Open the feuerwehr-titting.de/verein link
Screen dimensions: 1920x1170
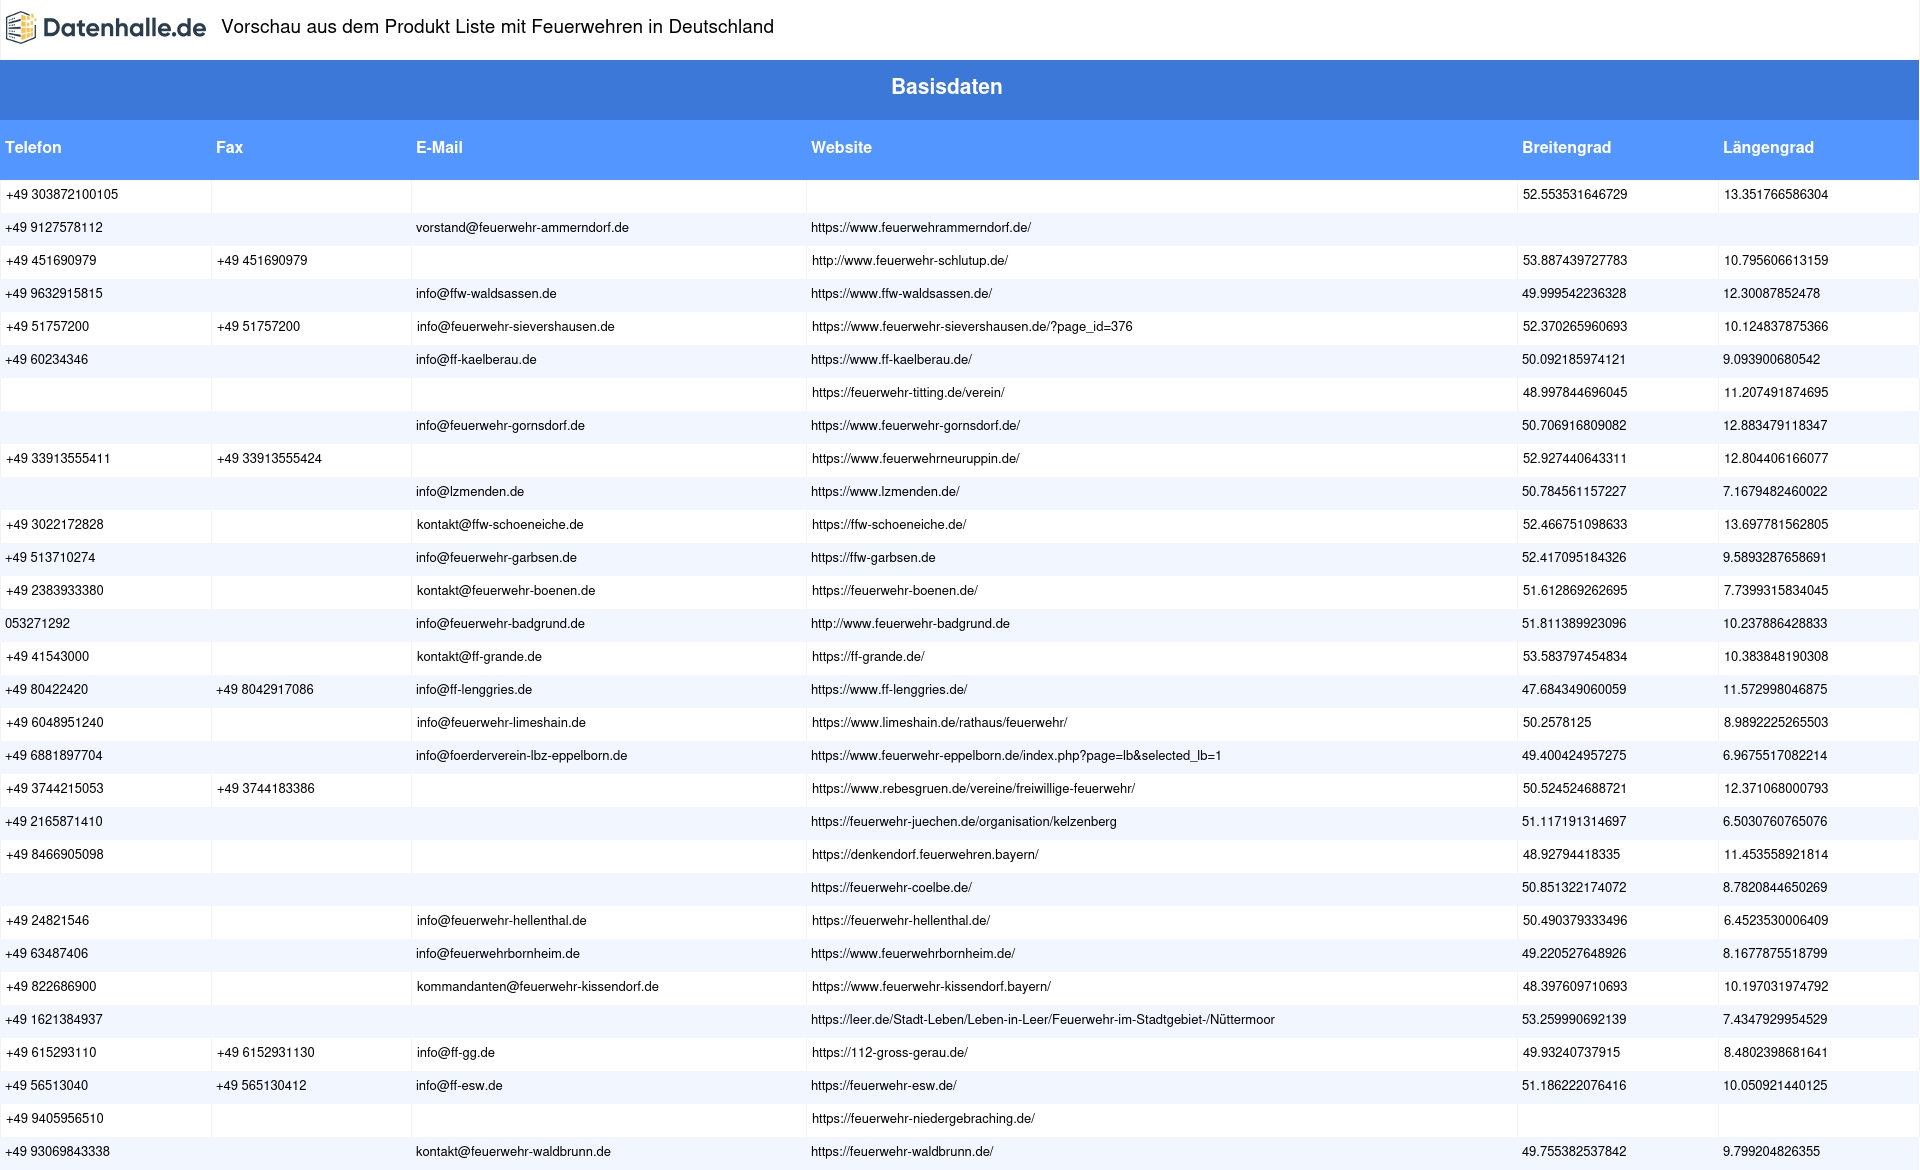pyautogui.click(x=908, y=393)
